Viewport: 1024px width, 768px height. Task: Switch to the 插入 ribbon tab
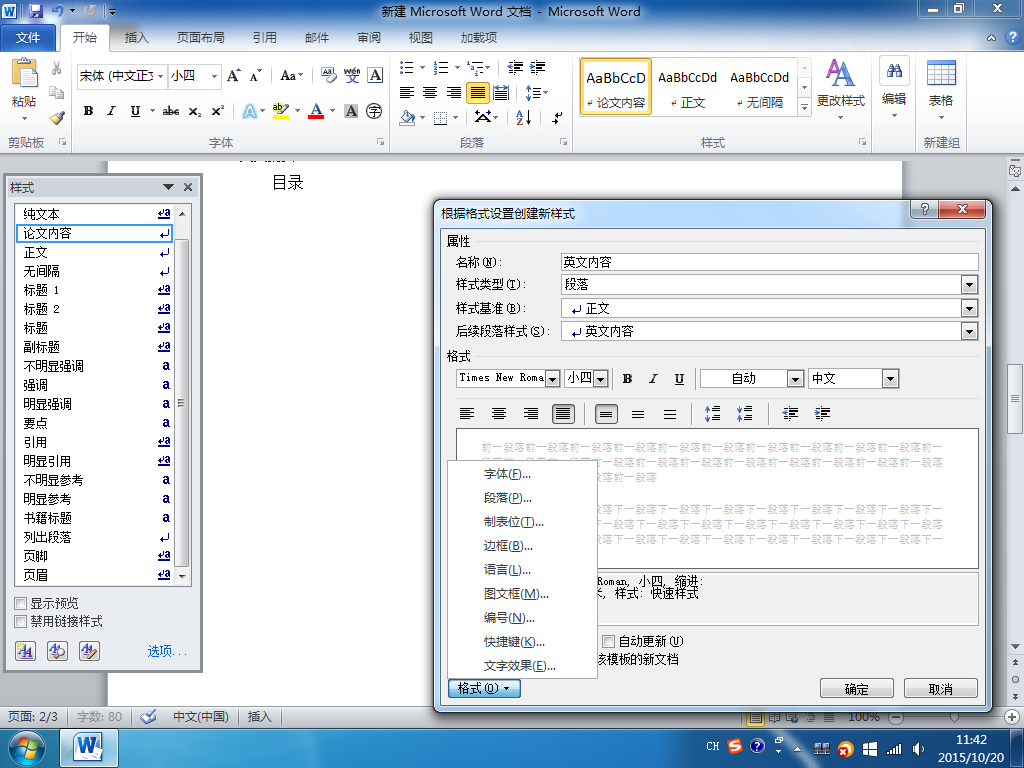click(x=136, y=38)
